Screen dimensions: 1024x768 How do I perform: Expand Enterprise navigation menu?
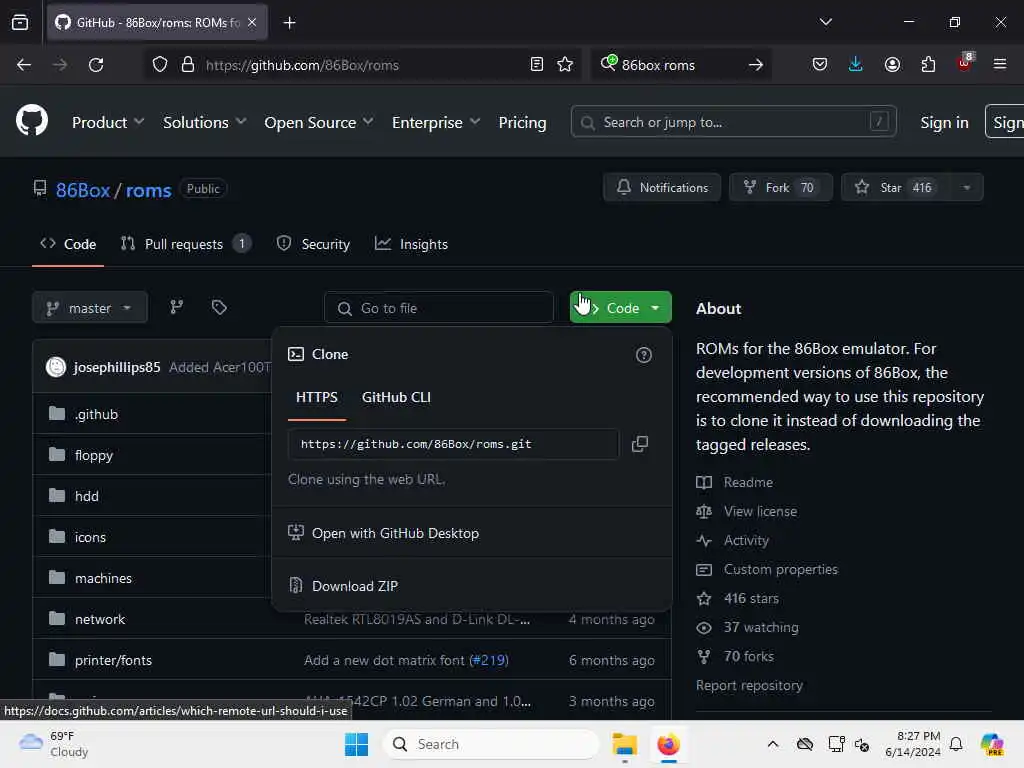pos(436,122)
